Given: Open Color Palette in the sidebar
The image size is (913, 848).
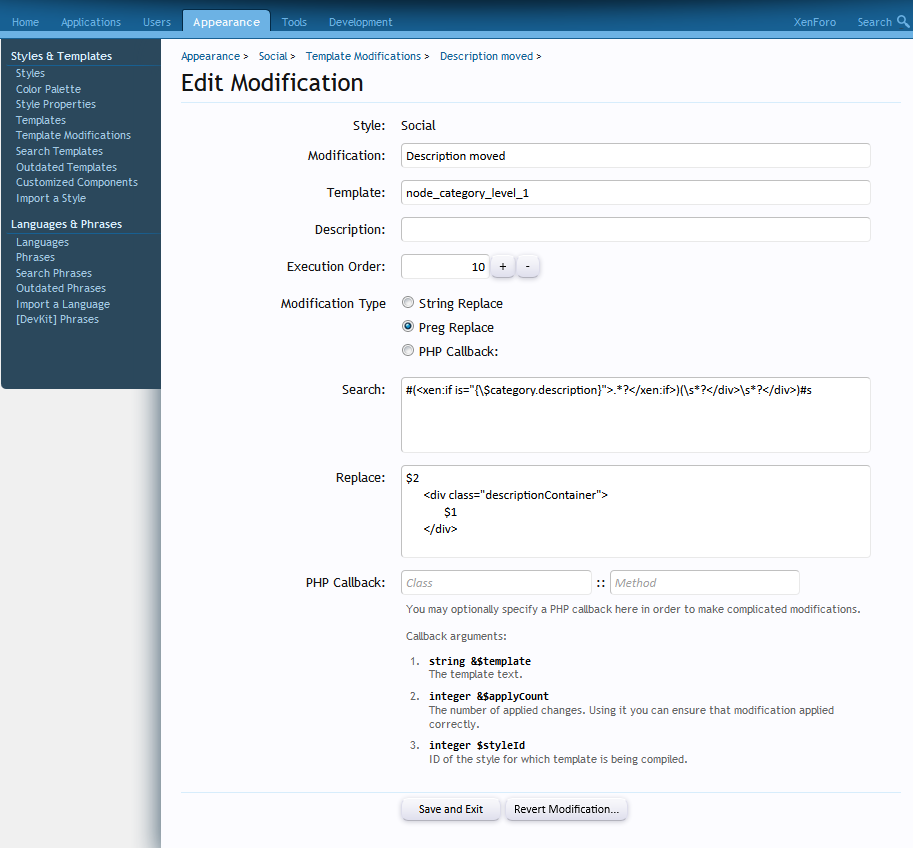Looking at the screenshot, I should point(48,89).
